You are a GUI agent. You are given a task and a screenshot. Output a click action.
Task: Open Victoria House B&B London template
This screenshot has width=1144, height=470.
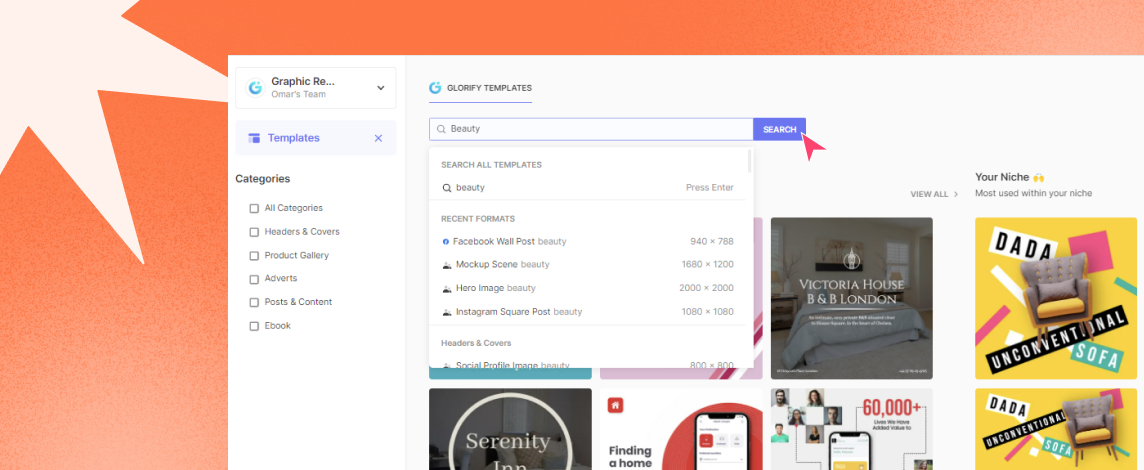(x=851, y=298)
